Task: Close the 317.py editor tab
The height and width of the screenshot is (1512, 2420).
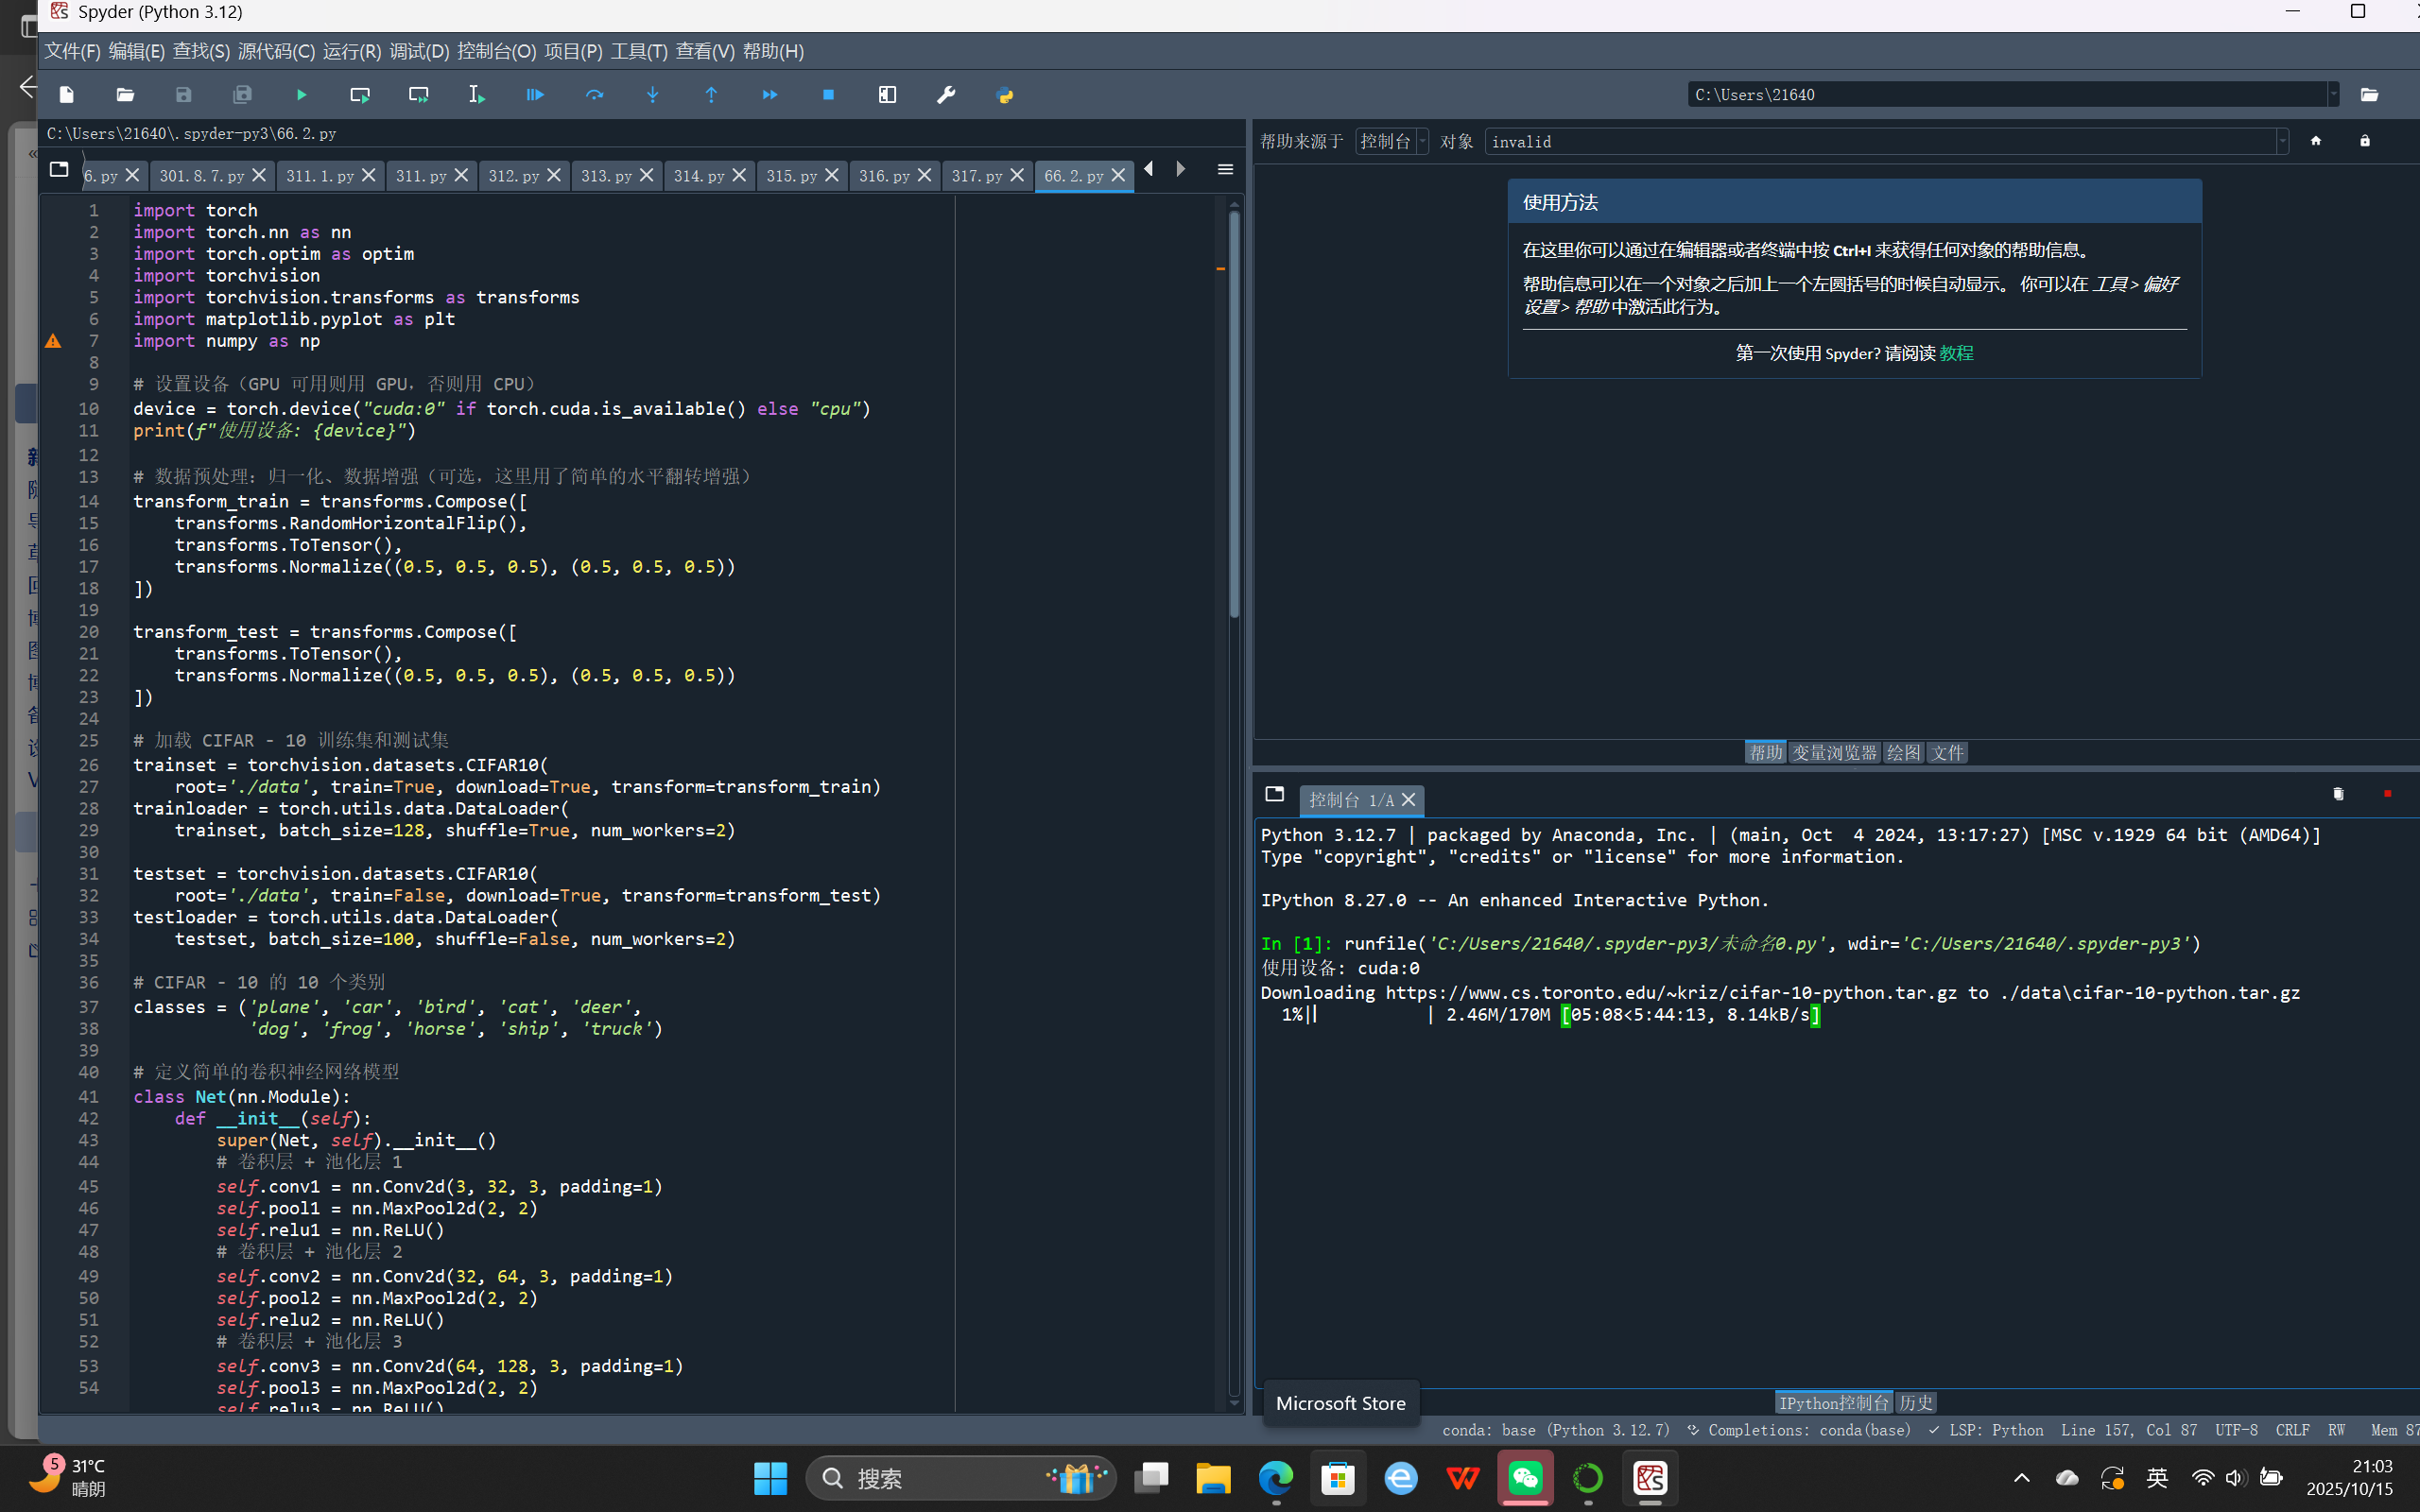Action: (x=1017, y=175)
